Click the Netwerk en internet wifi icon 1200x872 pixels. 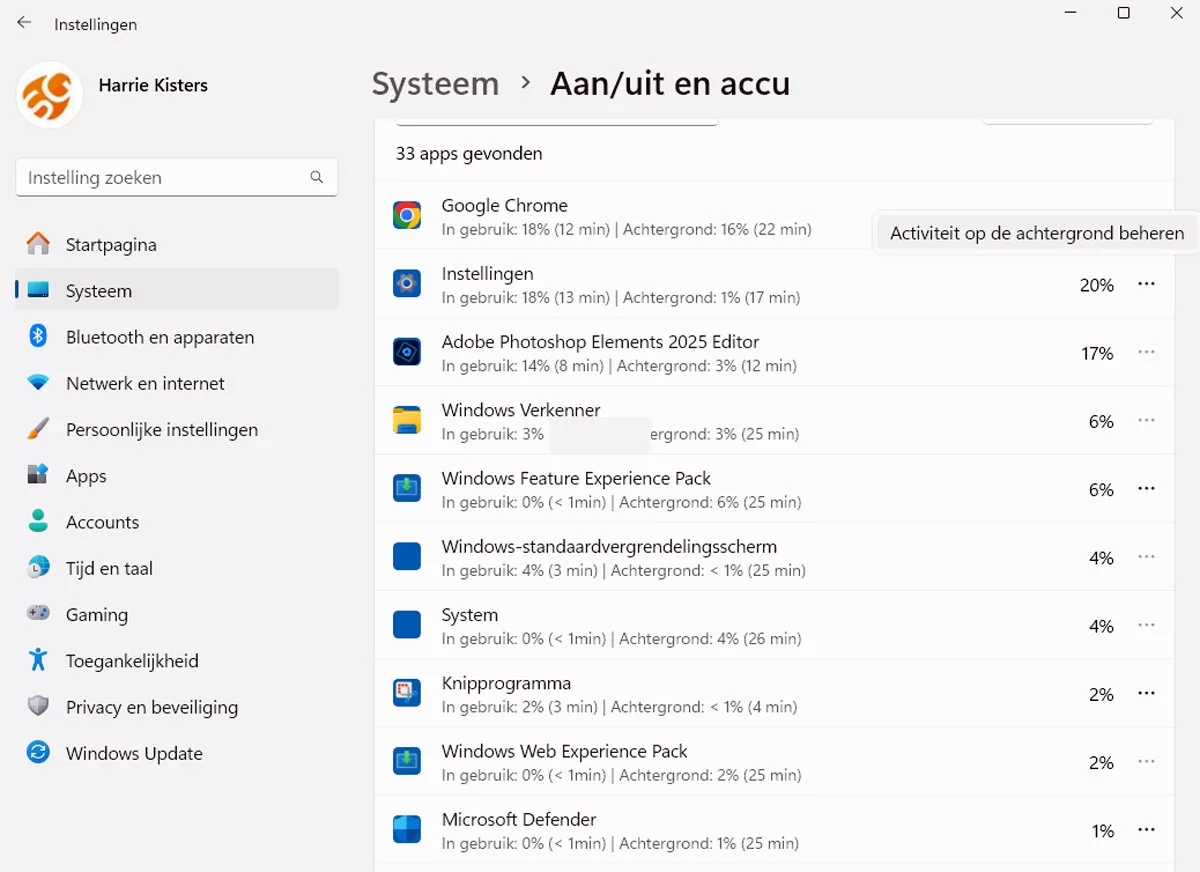pyautogui.click(x=38, y=383)
